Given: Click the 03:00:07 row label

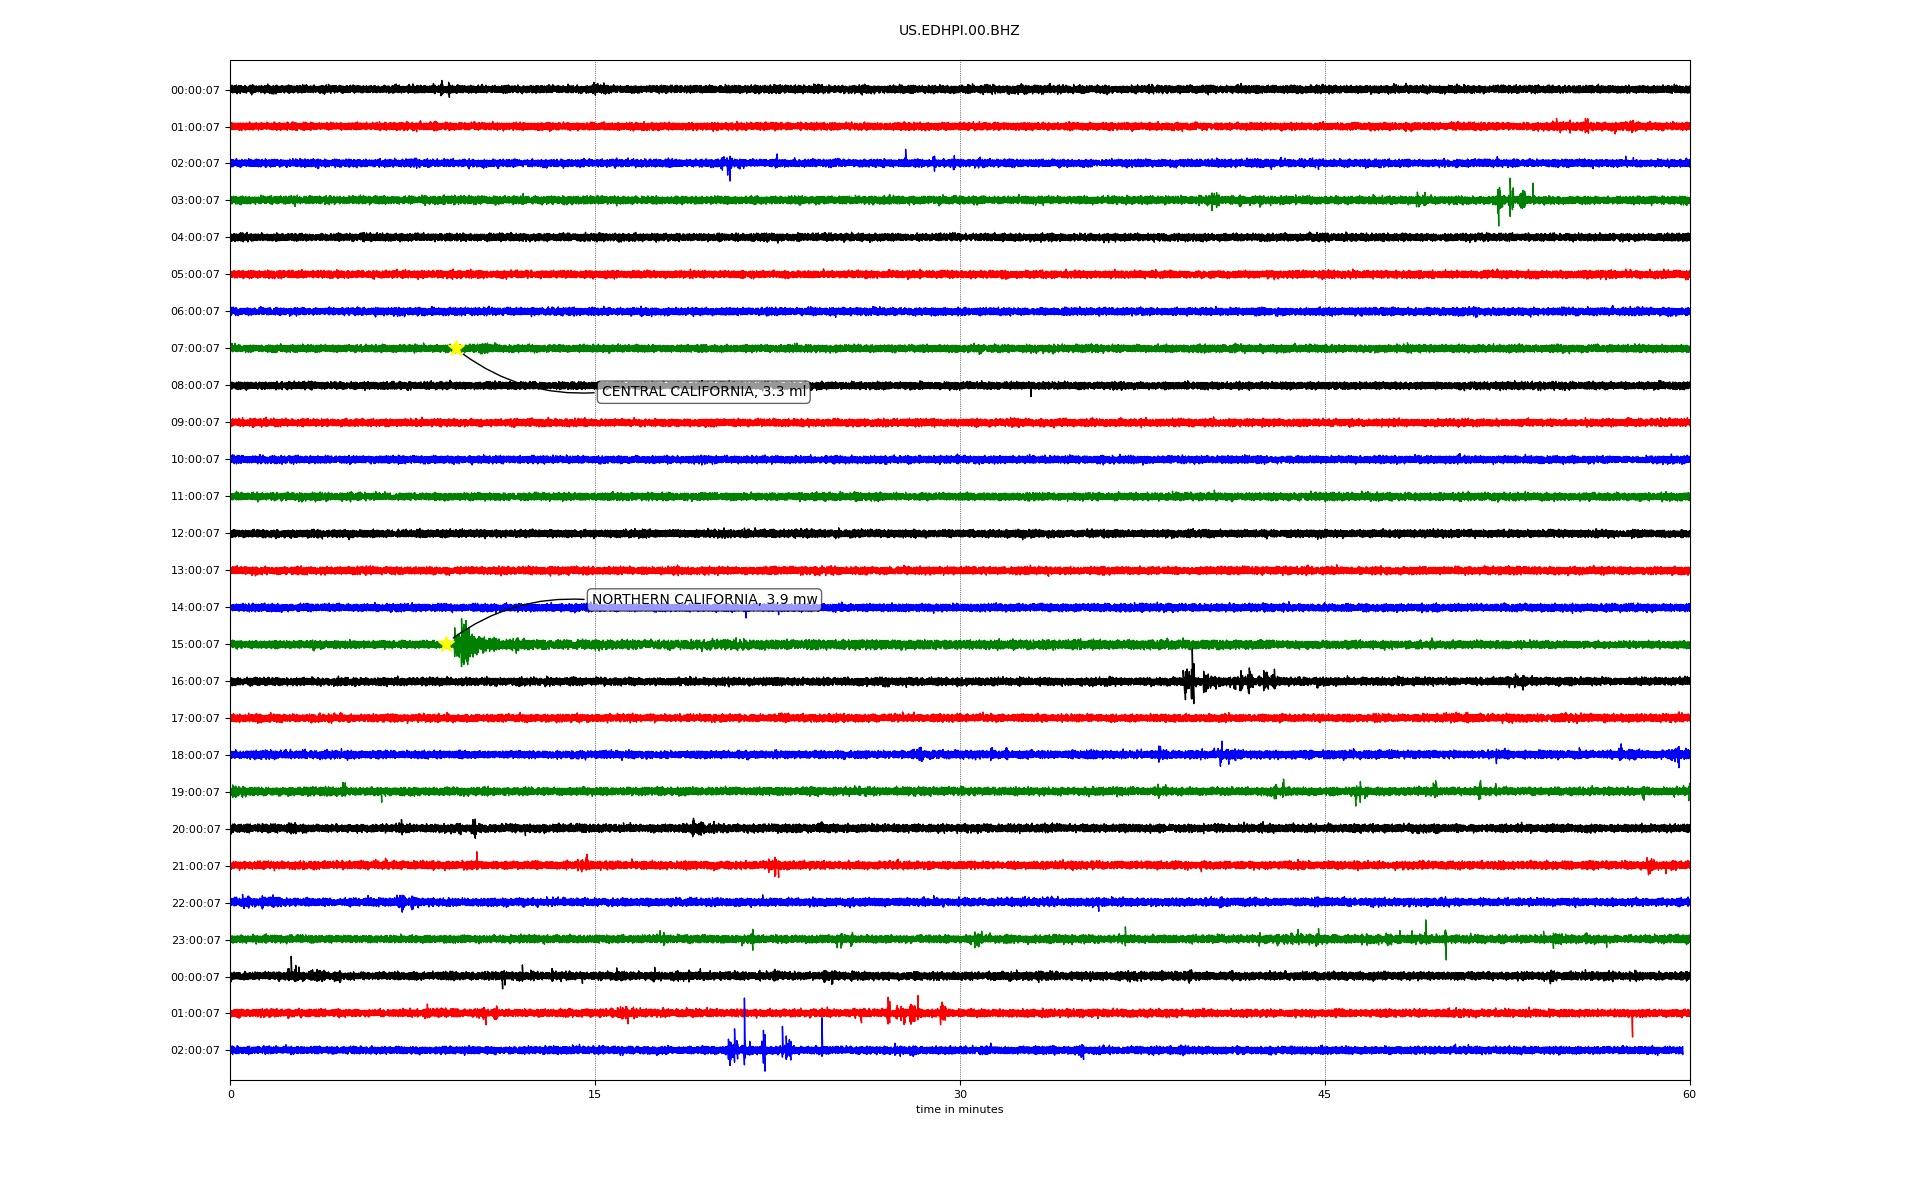Looking at the screenshot, I should point(195,201).
